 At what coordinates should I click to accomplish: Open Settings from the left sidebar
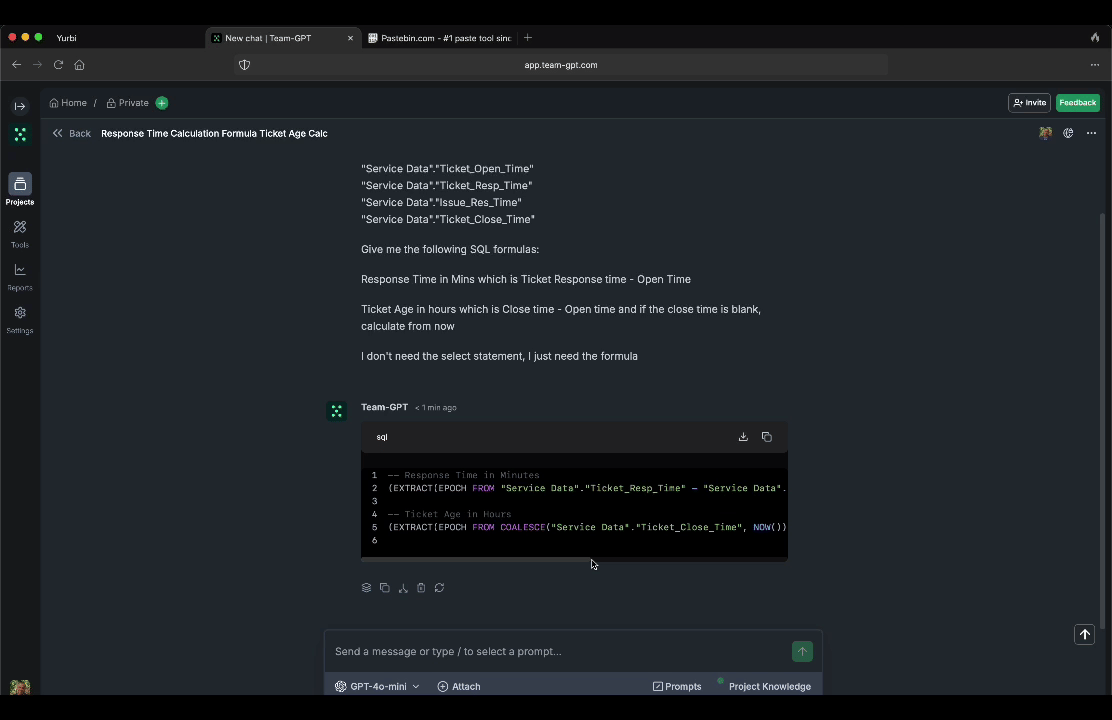click(20, 319)
